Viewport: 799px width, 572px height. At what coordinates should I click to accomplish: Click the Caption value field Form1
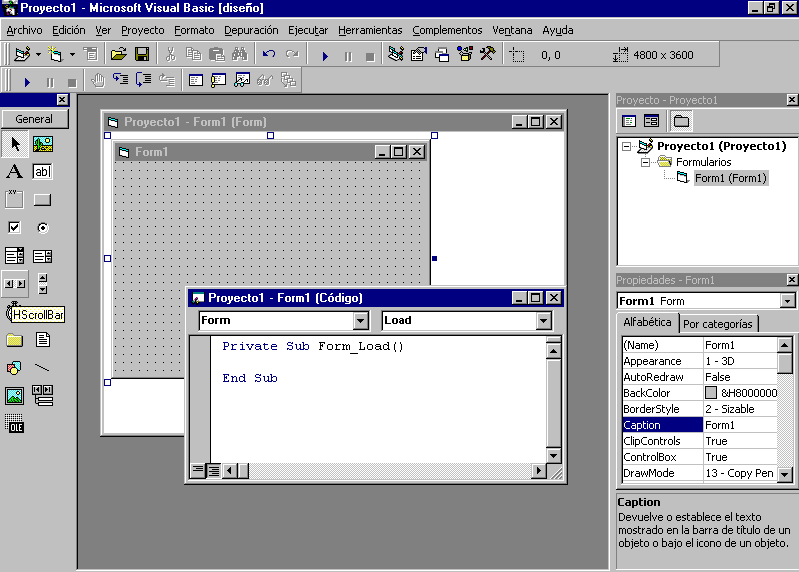click(740, 425)
